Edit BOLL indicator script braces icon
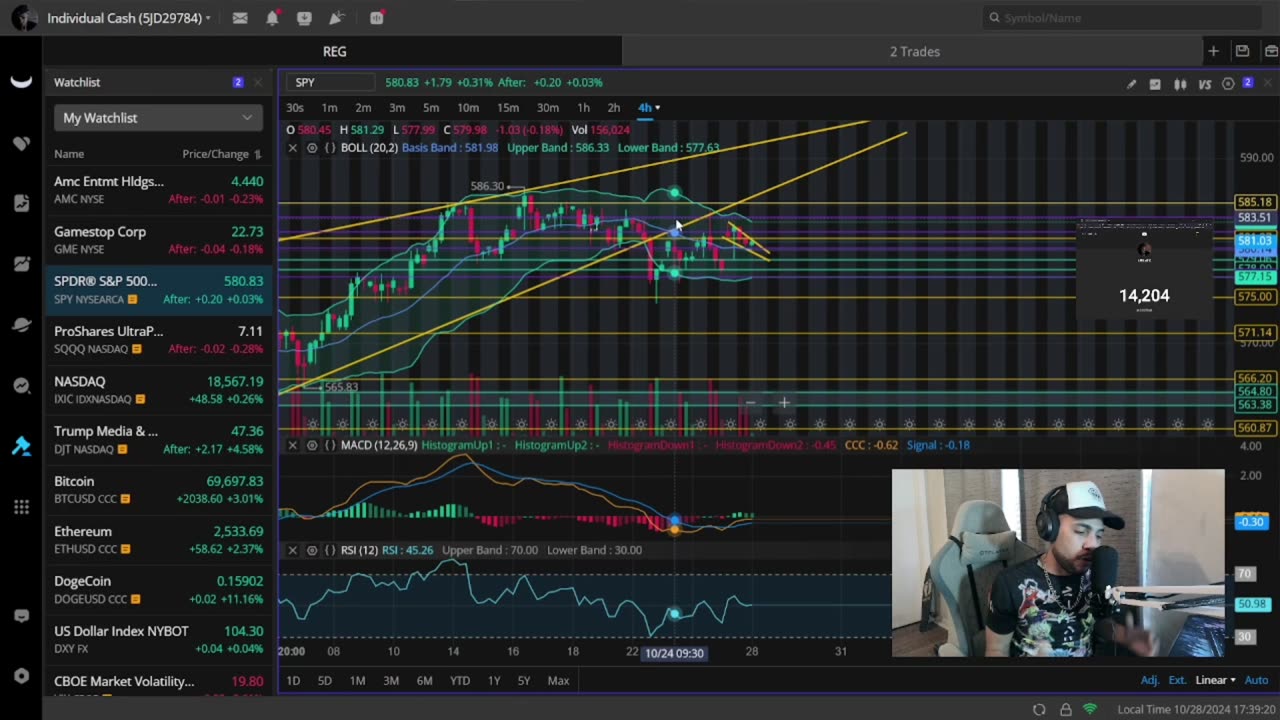This screenshot has width=1280, height=720. tap(329, 148)
